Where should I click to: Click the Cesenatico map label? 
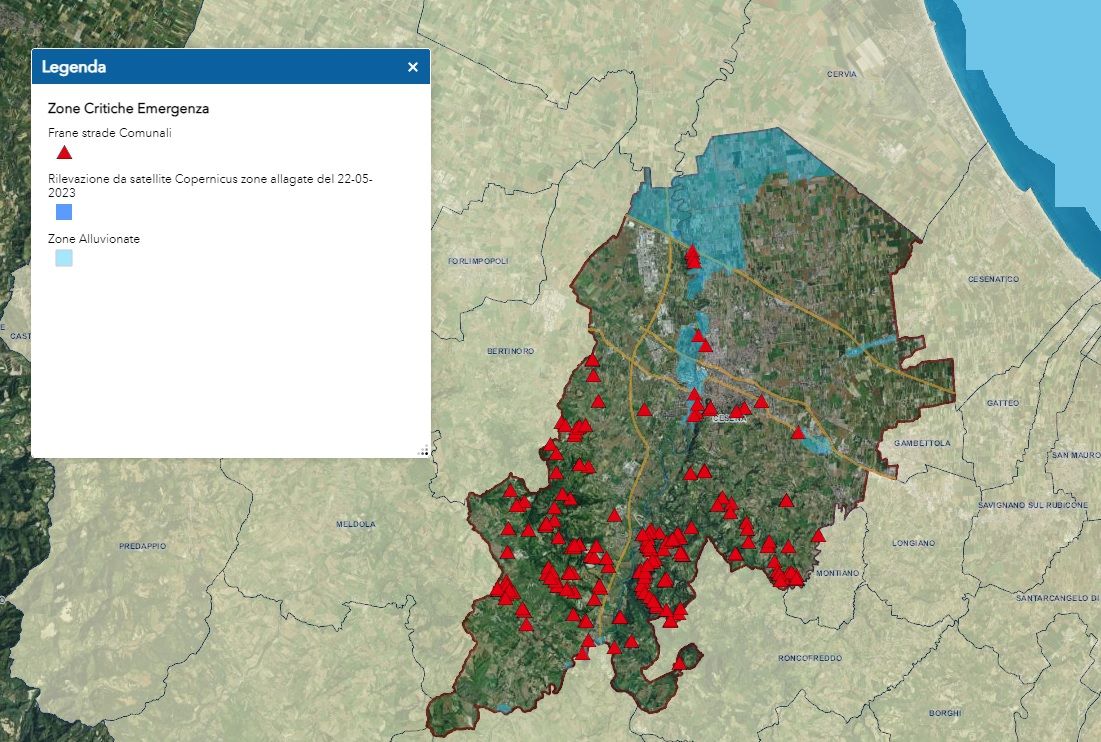[992, 279]
